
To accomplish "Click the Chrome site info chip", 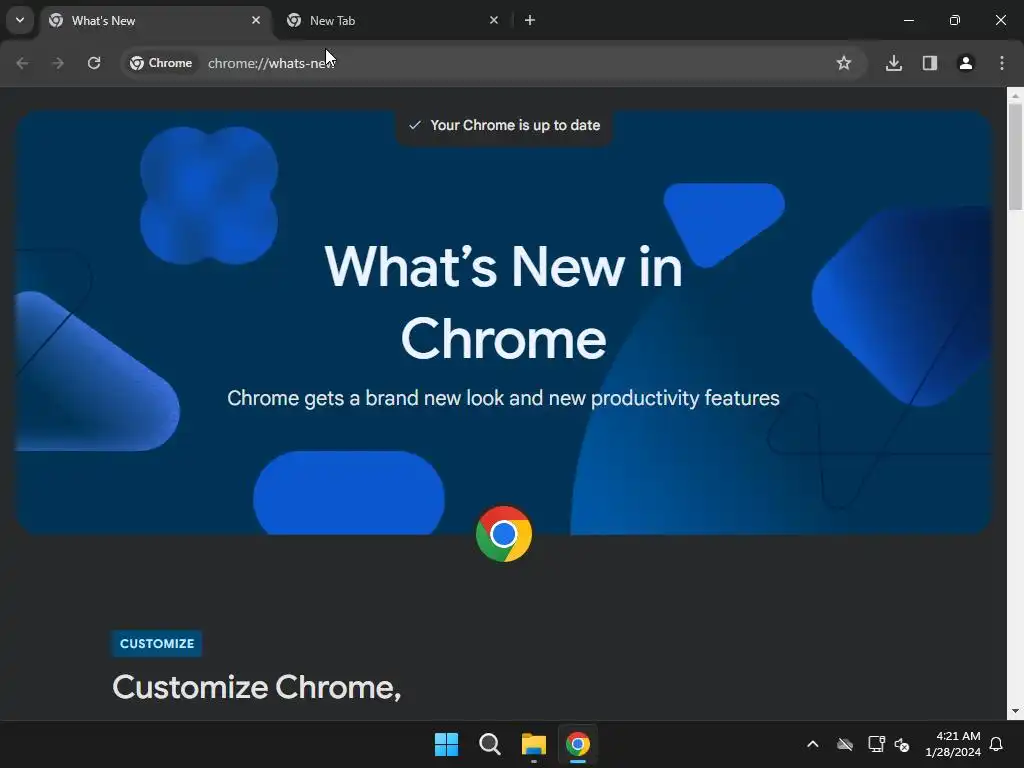I will point(161,63).
